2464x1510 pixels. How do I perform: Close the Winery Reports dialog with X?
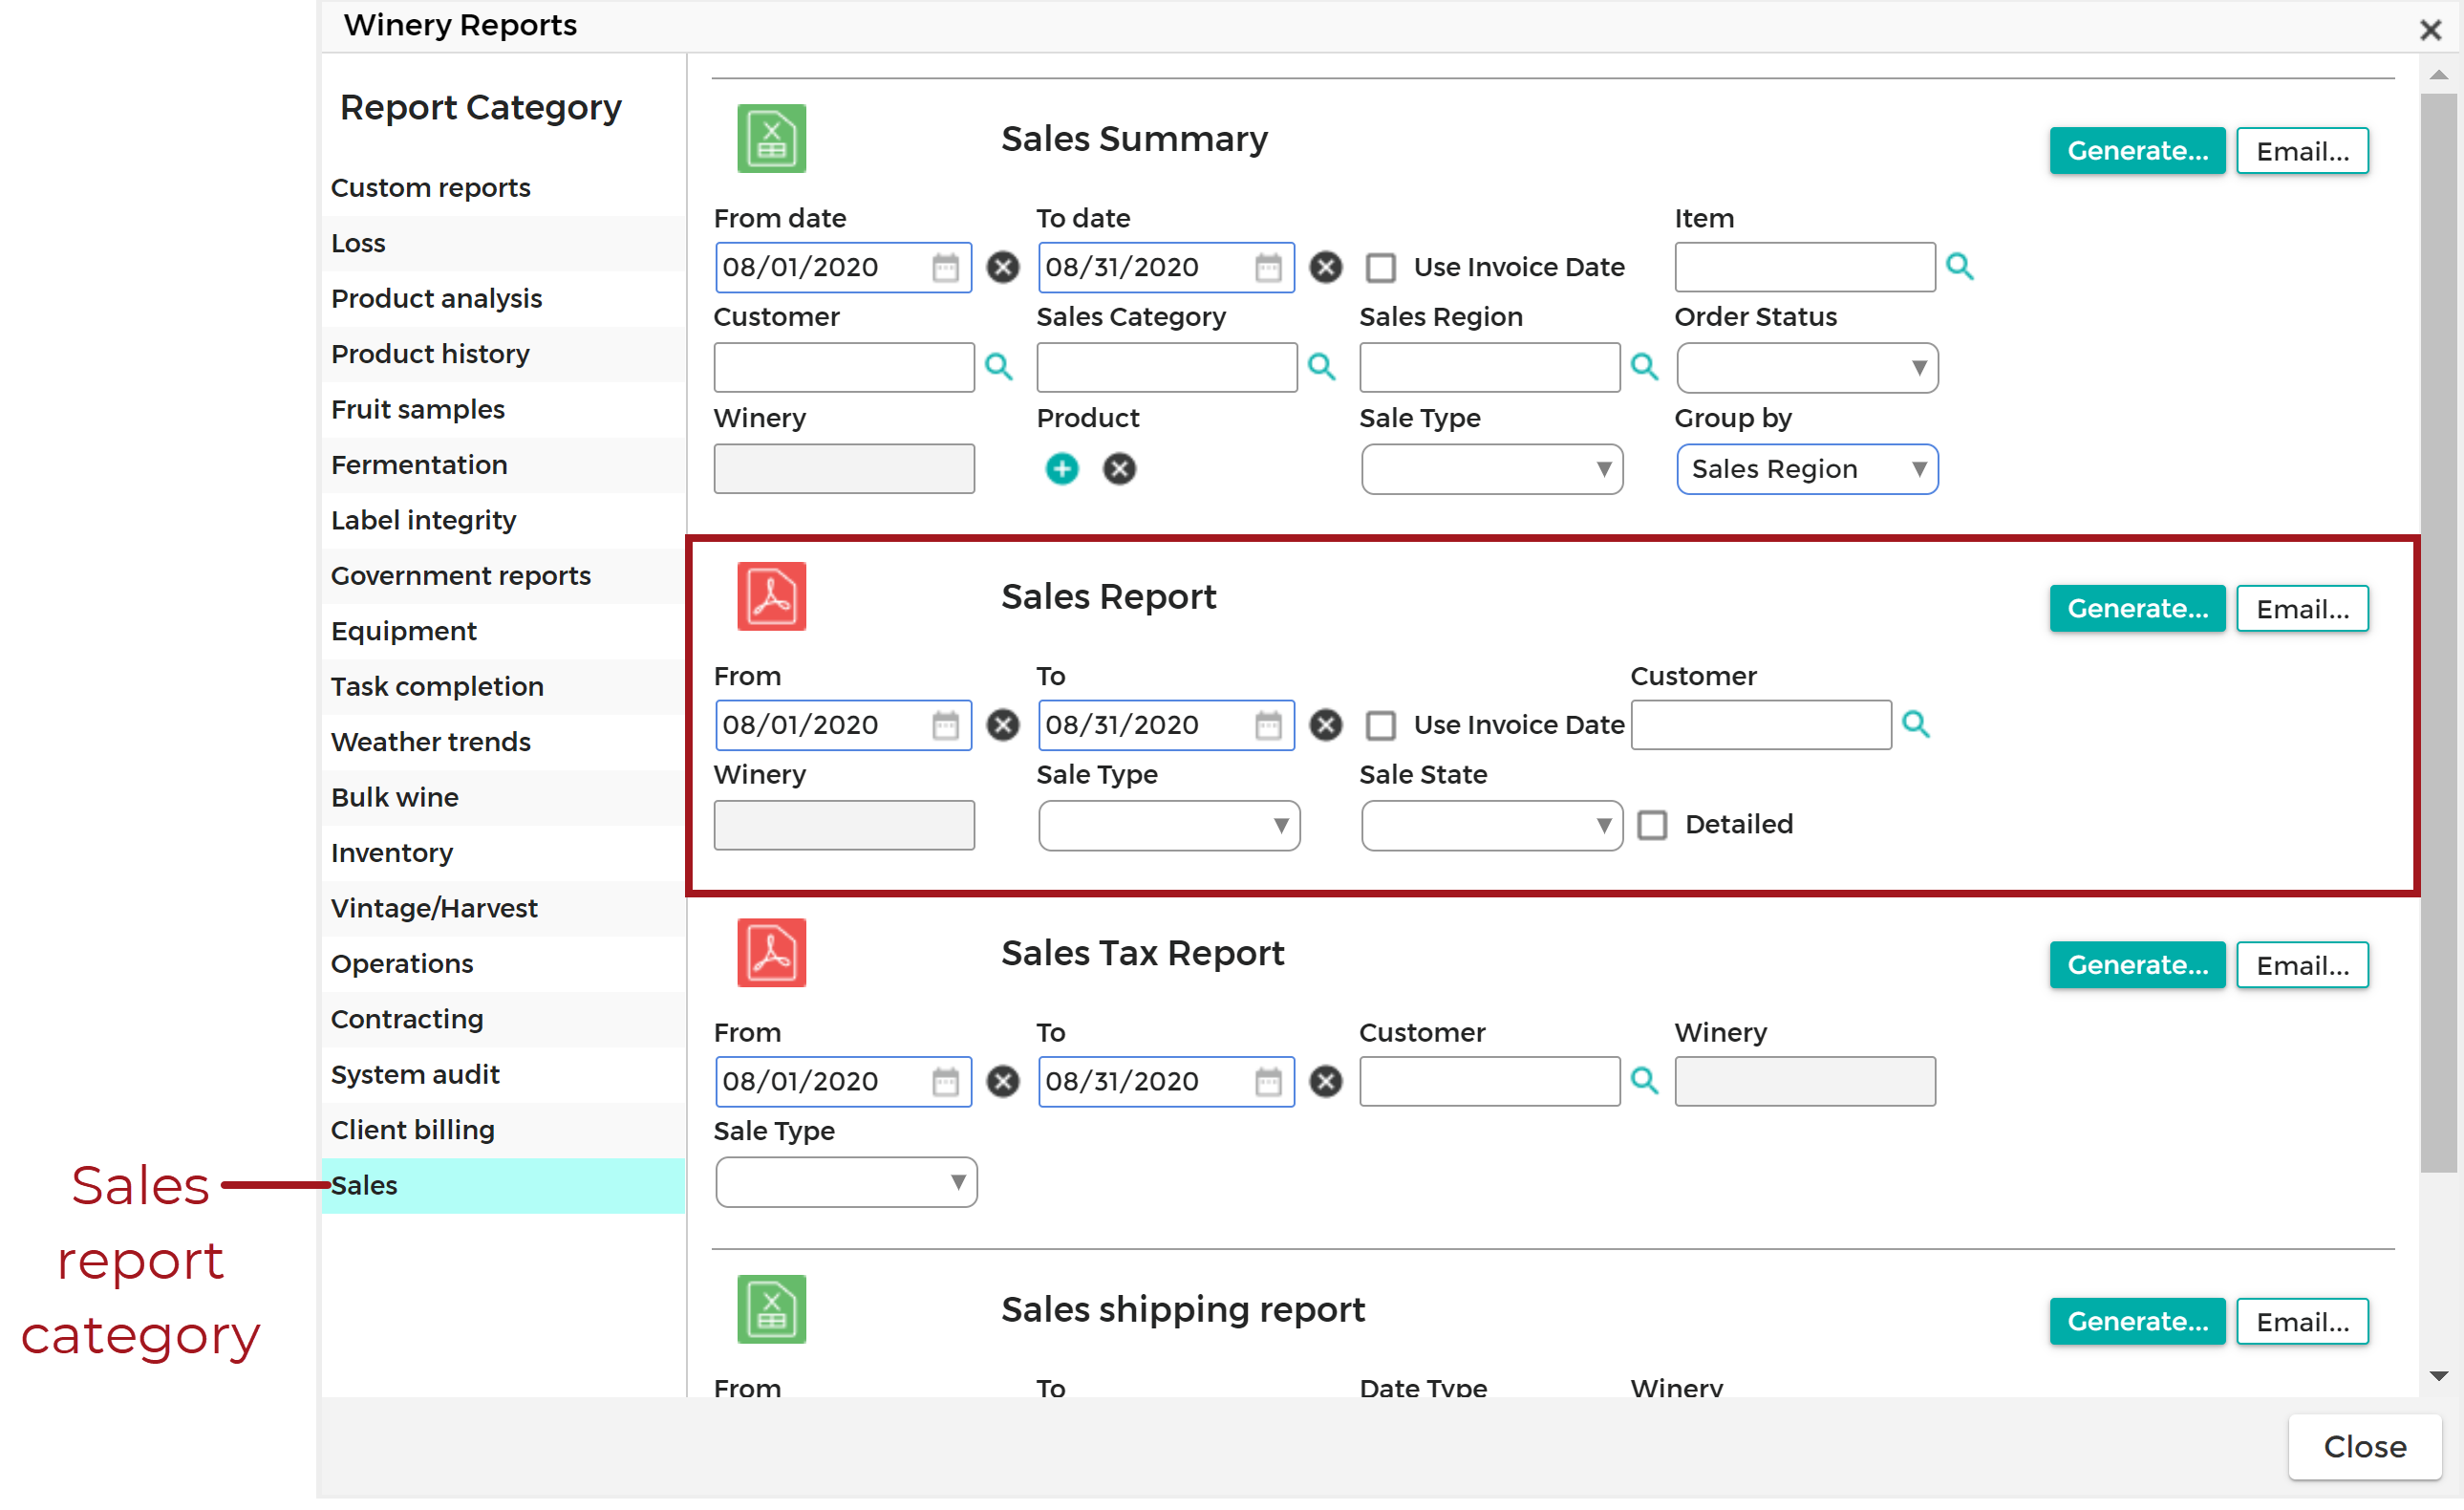[2430, 30]
